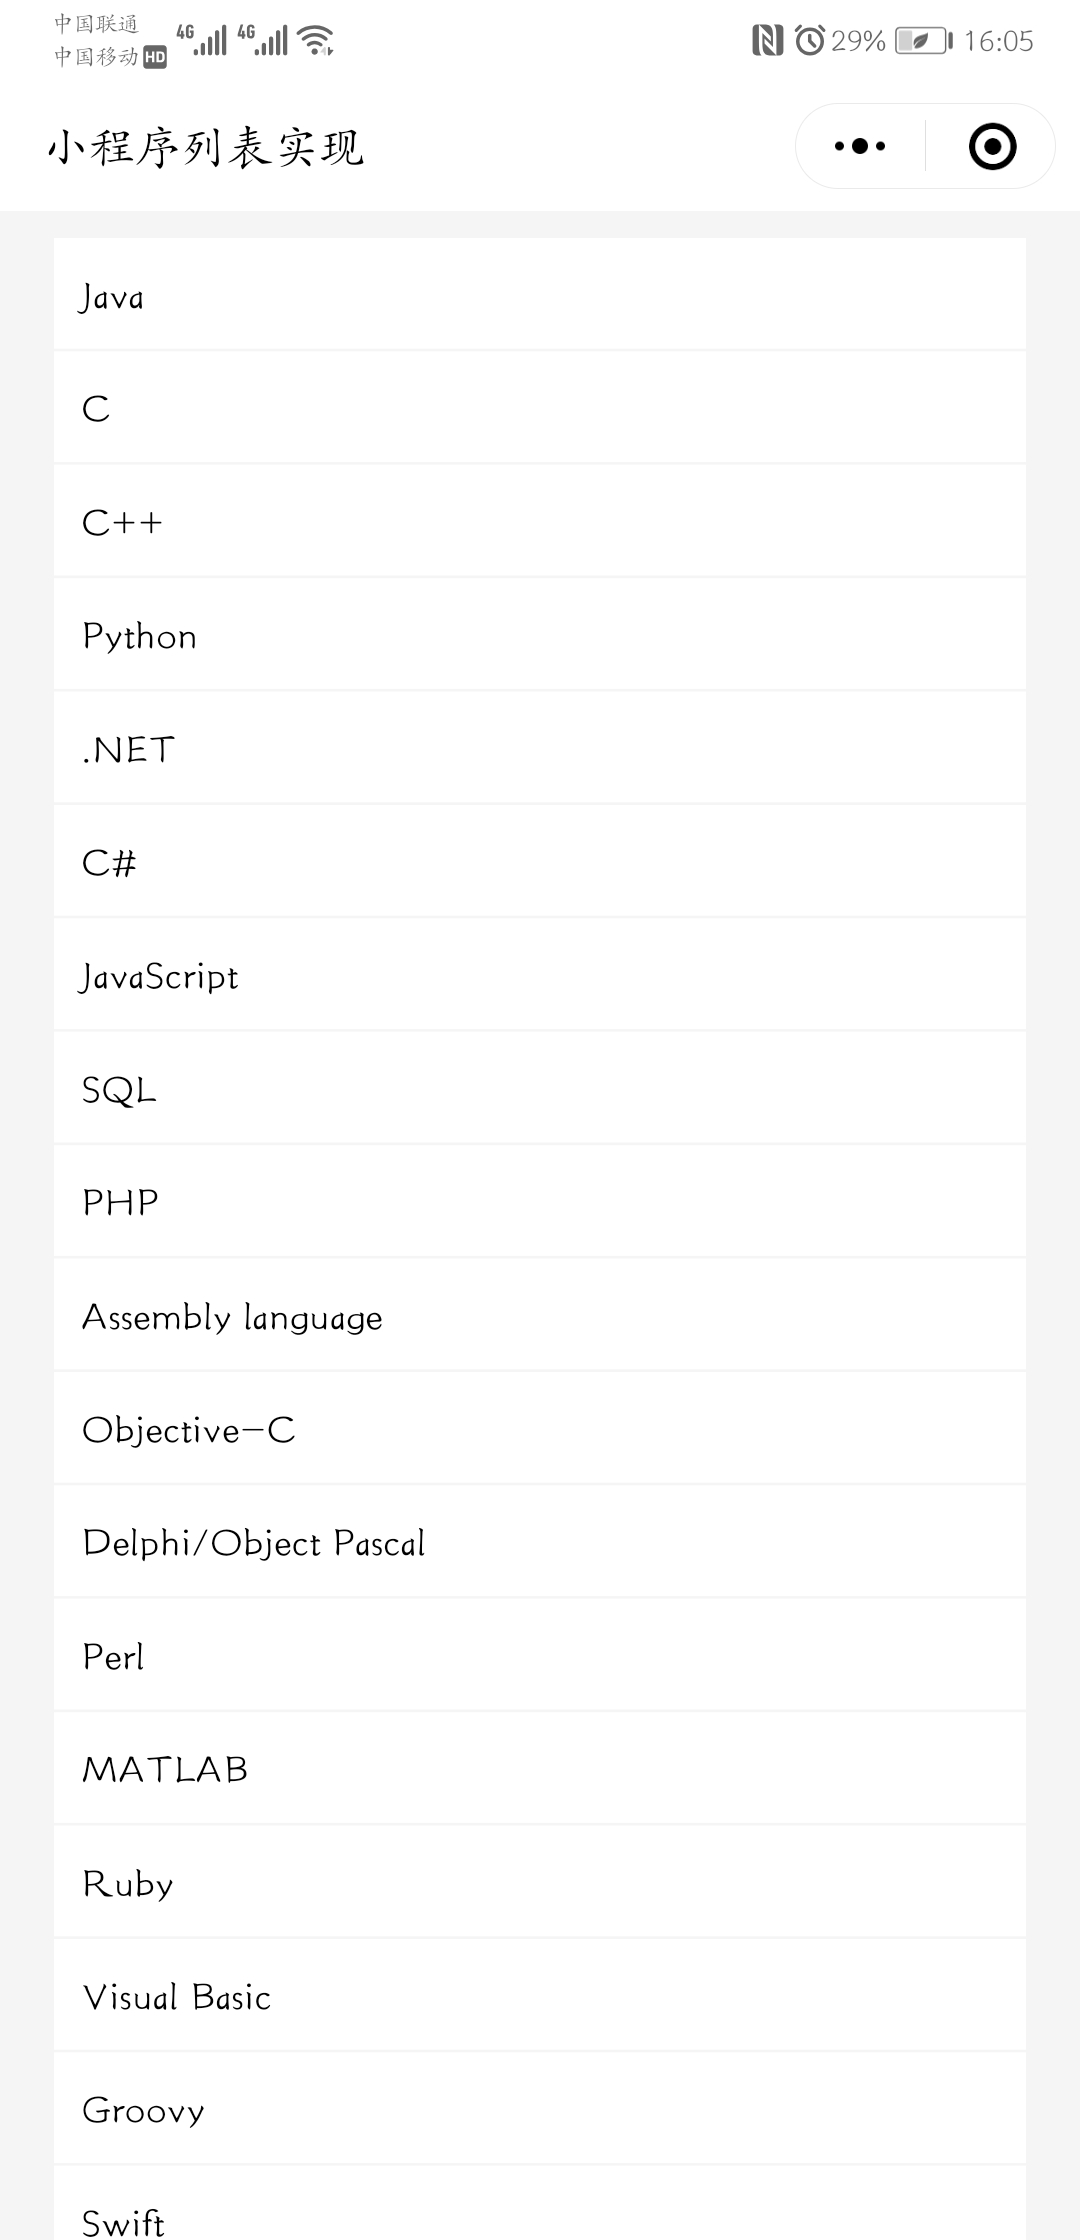Open the Python list item
Screen dimensions: 1080x2240
tap(540, 636)
